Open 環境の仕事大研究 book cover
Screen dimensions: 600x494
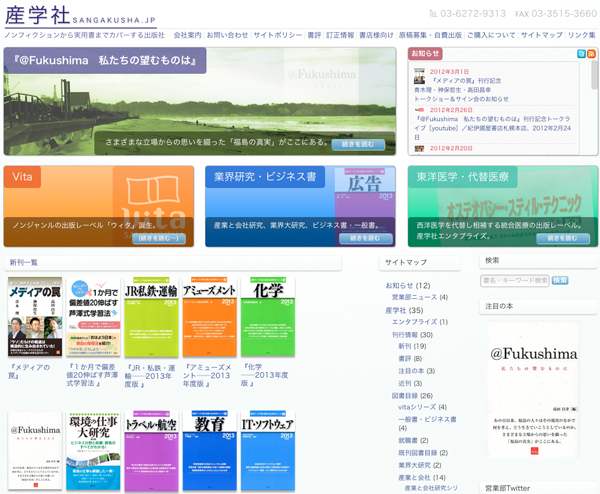tap(93, 451)
